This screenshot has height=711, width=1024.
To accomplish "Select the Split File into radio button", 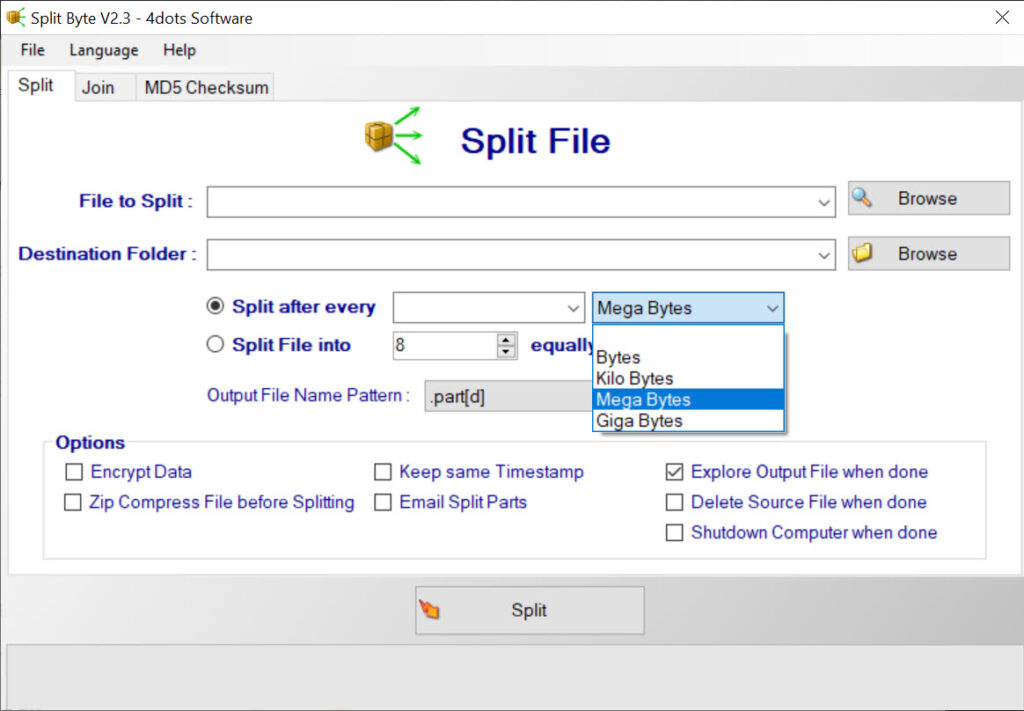I will coord(215,344).
